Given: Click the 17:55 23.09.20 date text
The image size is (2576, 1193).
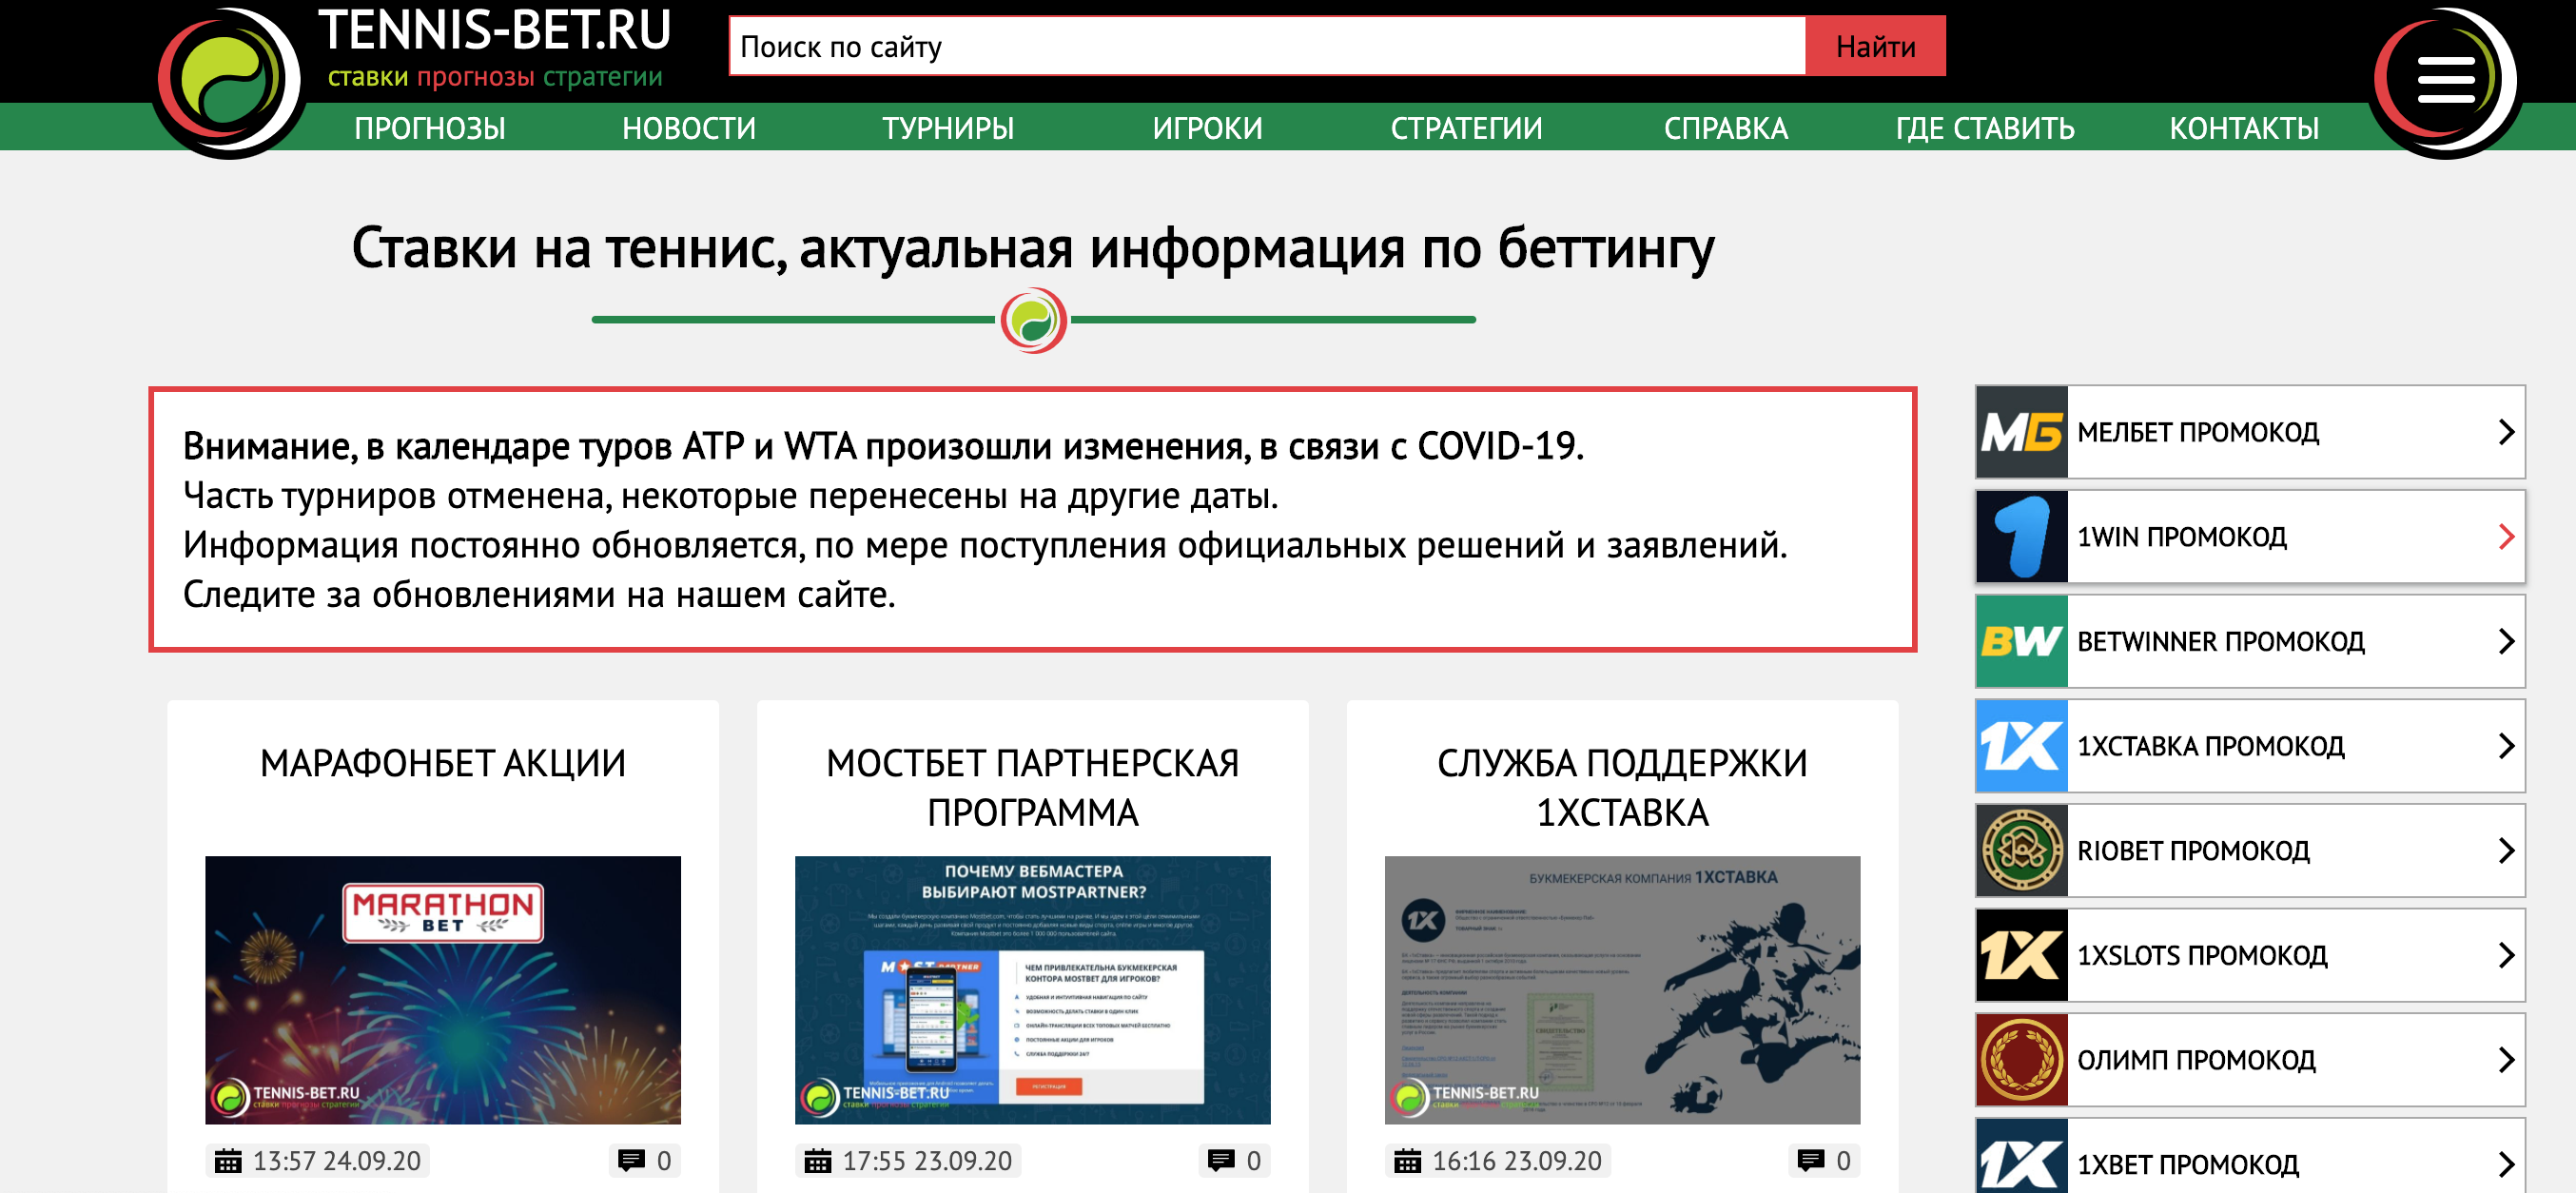Looking at the screenshot, I should pyautogui.click(x=927, y=1161).
